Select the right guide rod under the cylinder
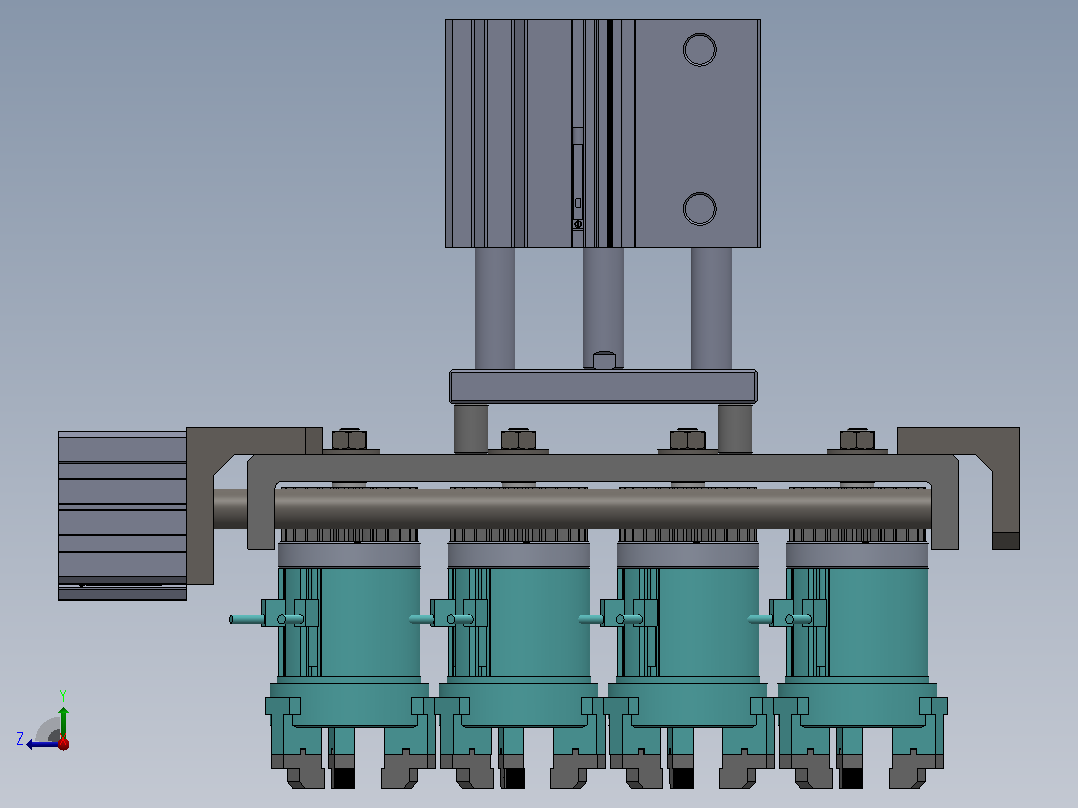This screenshot has height=808, width=1078. (x=712, y=309)
